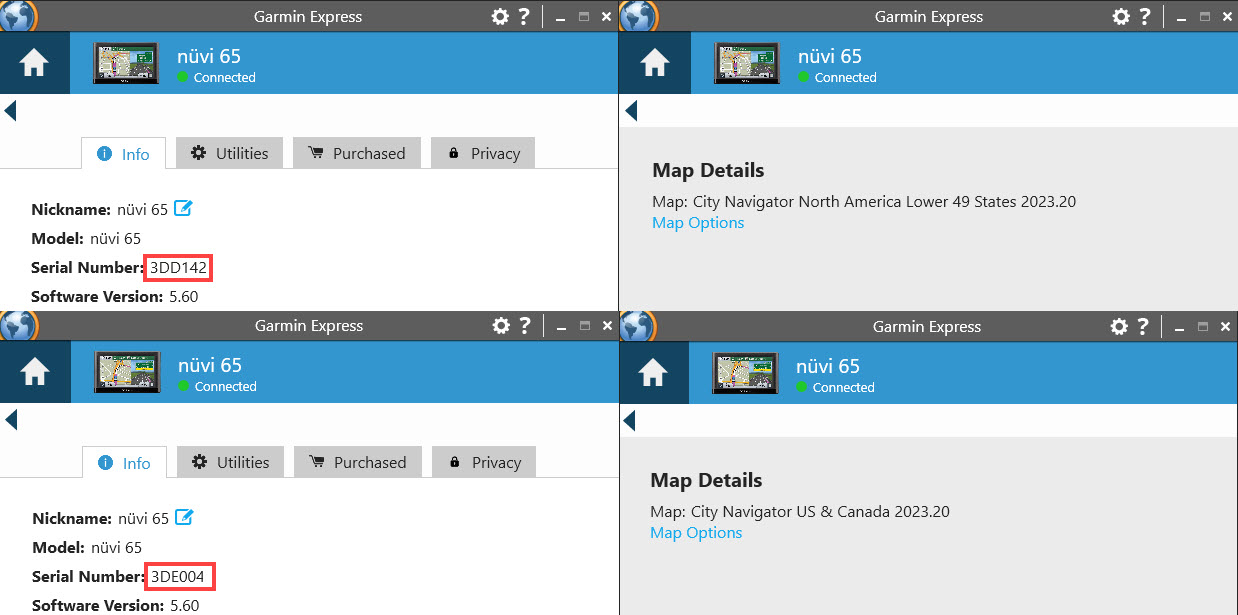This screenshot has height=615, width=1238.
Task: Open Purchased tab in serial 3DD142 window
Action: [x=357, y=153]
